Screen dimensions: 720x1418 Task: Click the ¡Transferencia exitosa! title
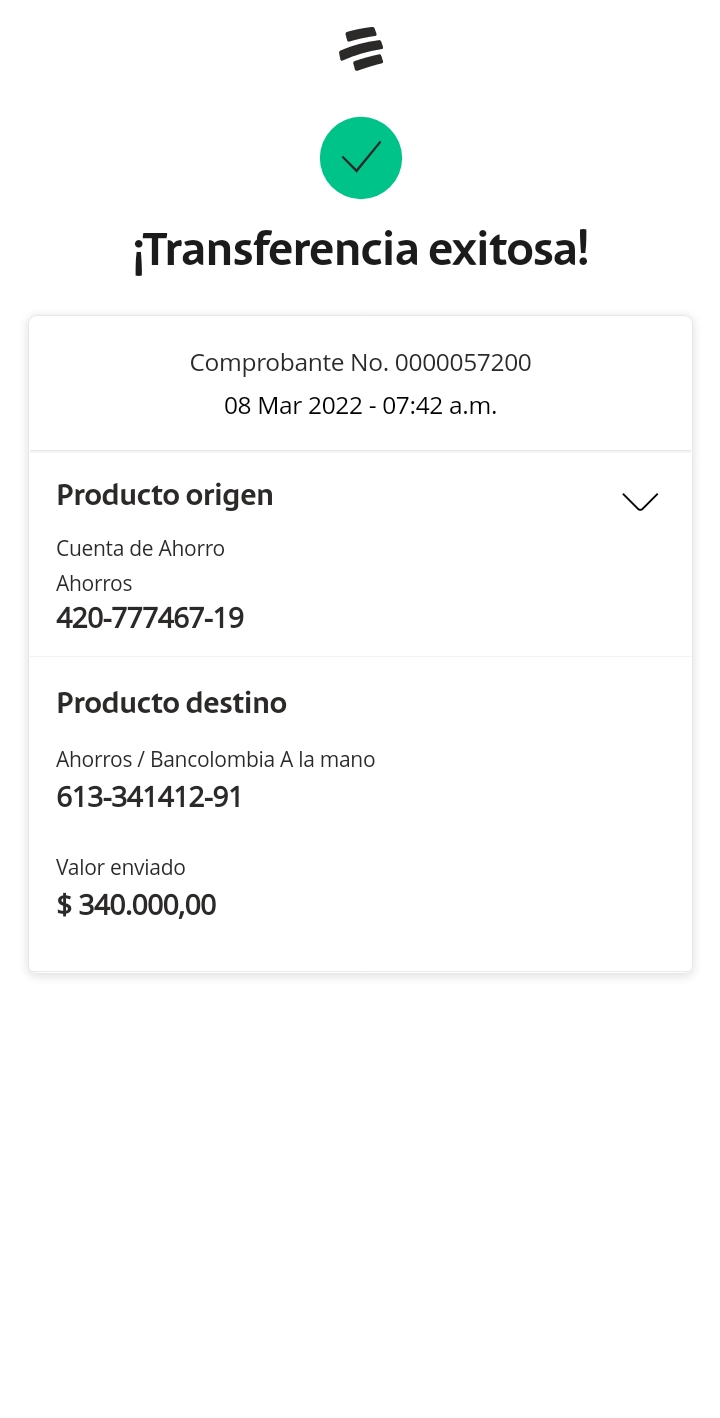click(360, 250)
